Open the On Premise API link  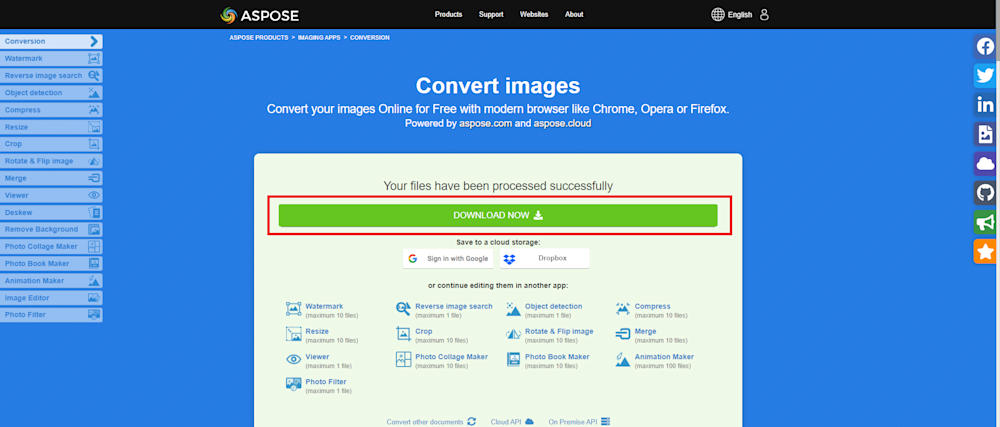coord(580,422)
